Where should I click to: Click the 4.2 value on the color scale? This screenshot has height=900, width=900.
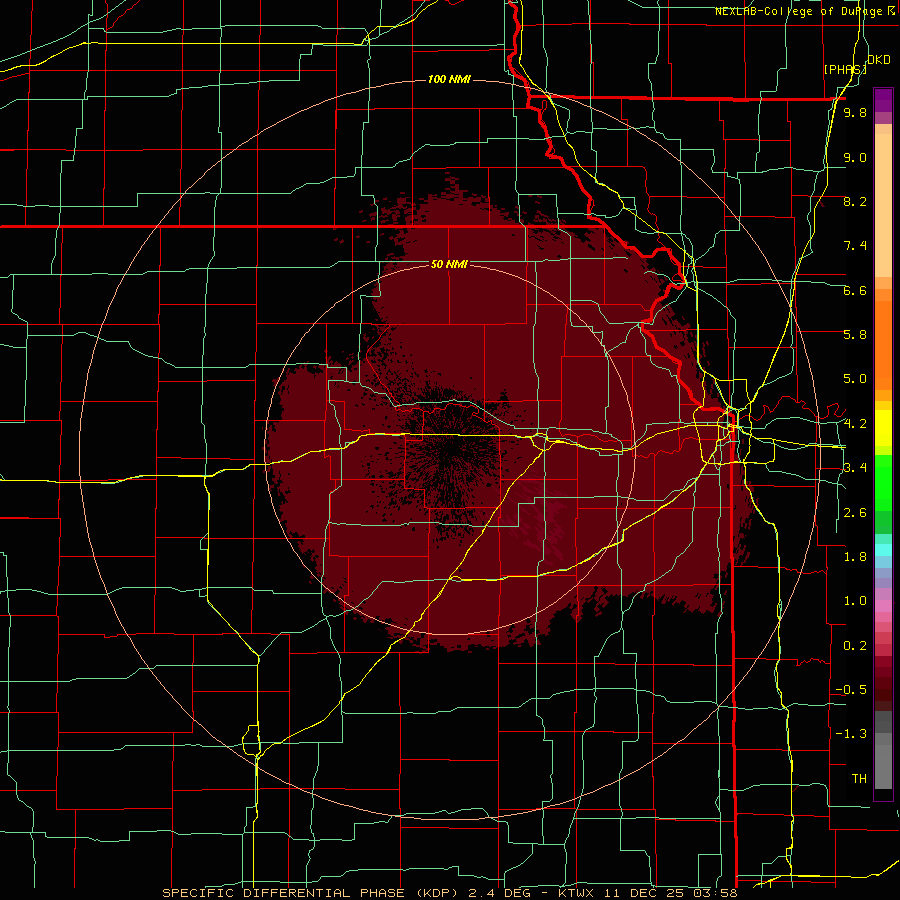coord(855,424)
